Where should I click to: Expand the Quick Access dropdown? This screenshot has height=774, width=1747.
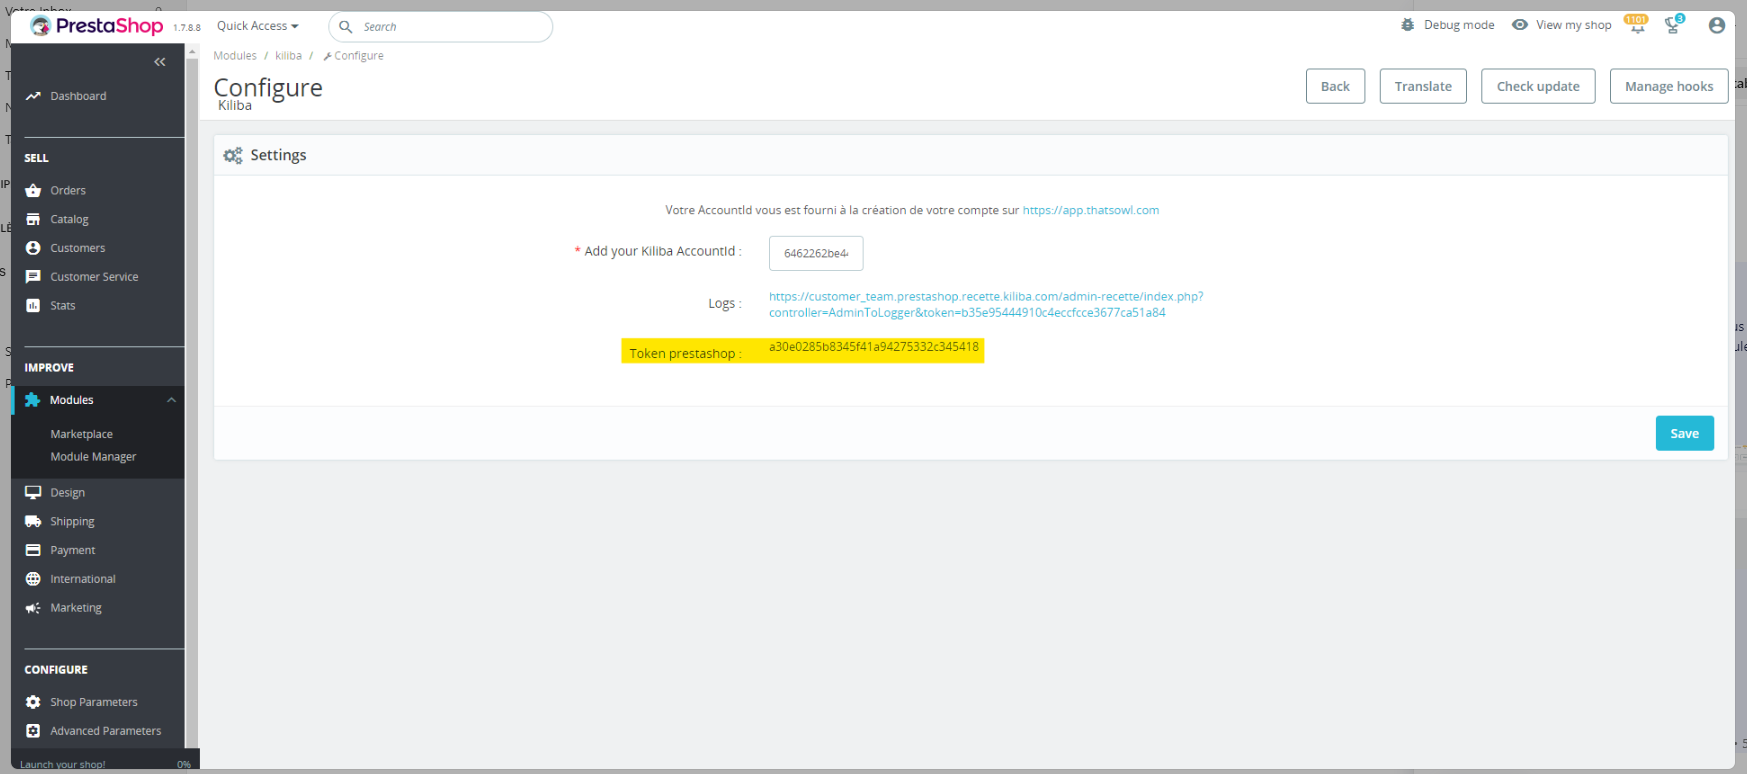(x=258, y=26)
